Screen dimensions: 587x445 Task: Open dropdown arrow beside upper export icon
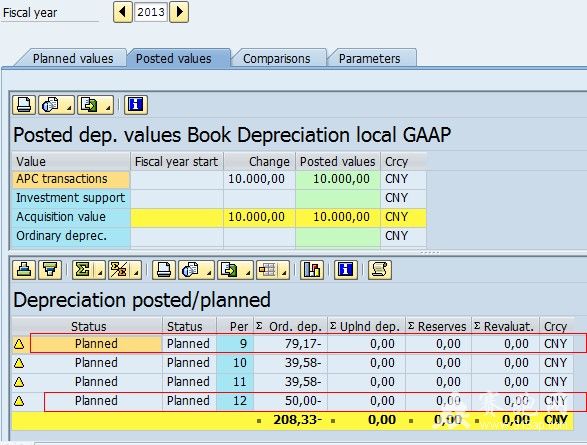(108, 108)
